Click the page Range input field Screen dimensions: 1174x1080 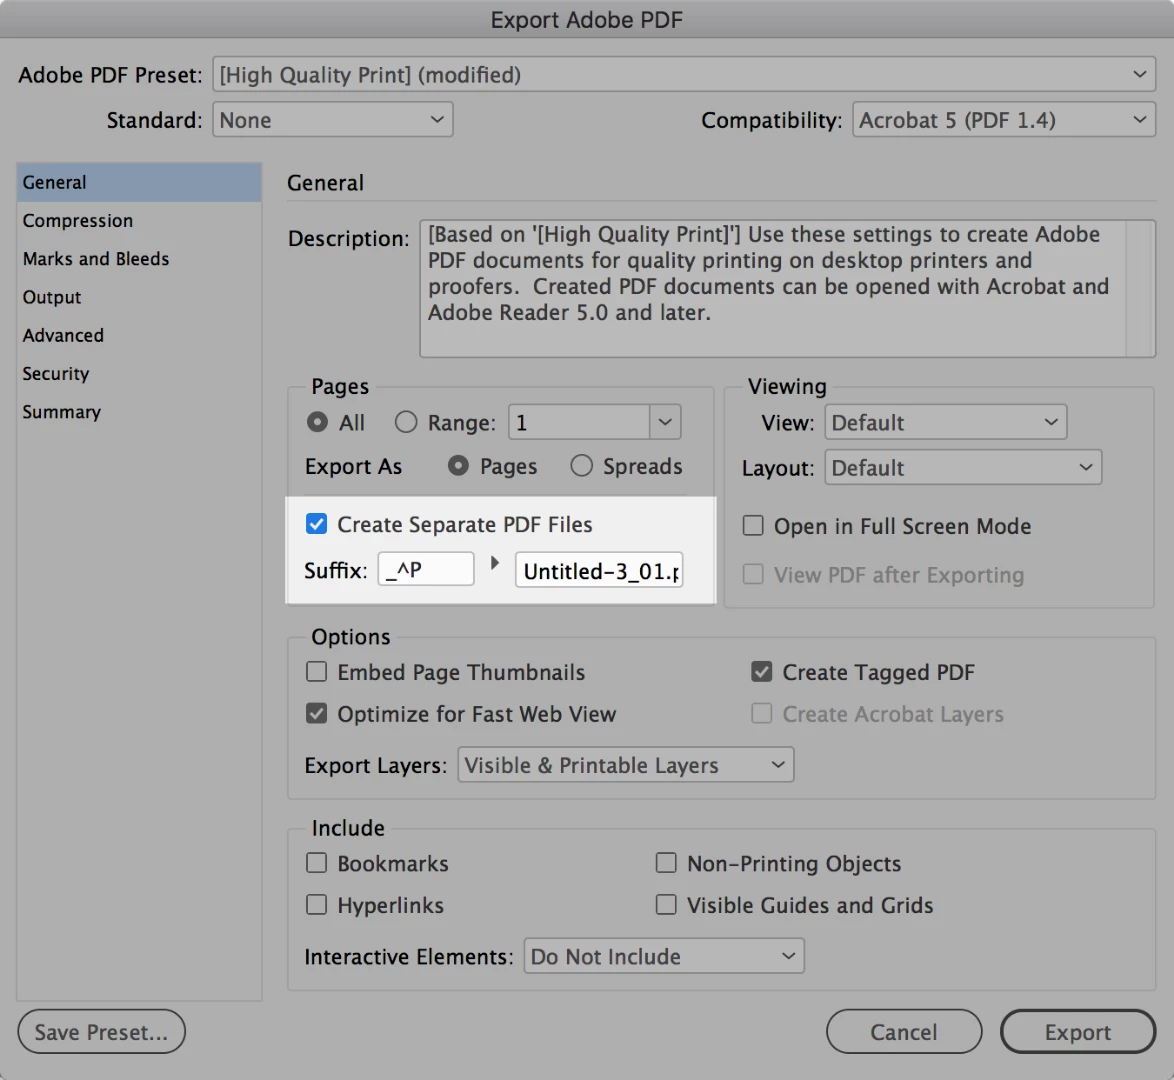(579, 422)
